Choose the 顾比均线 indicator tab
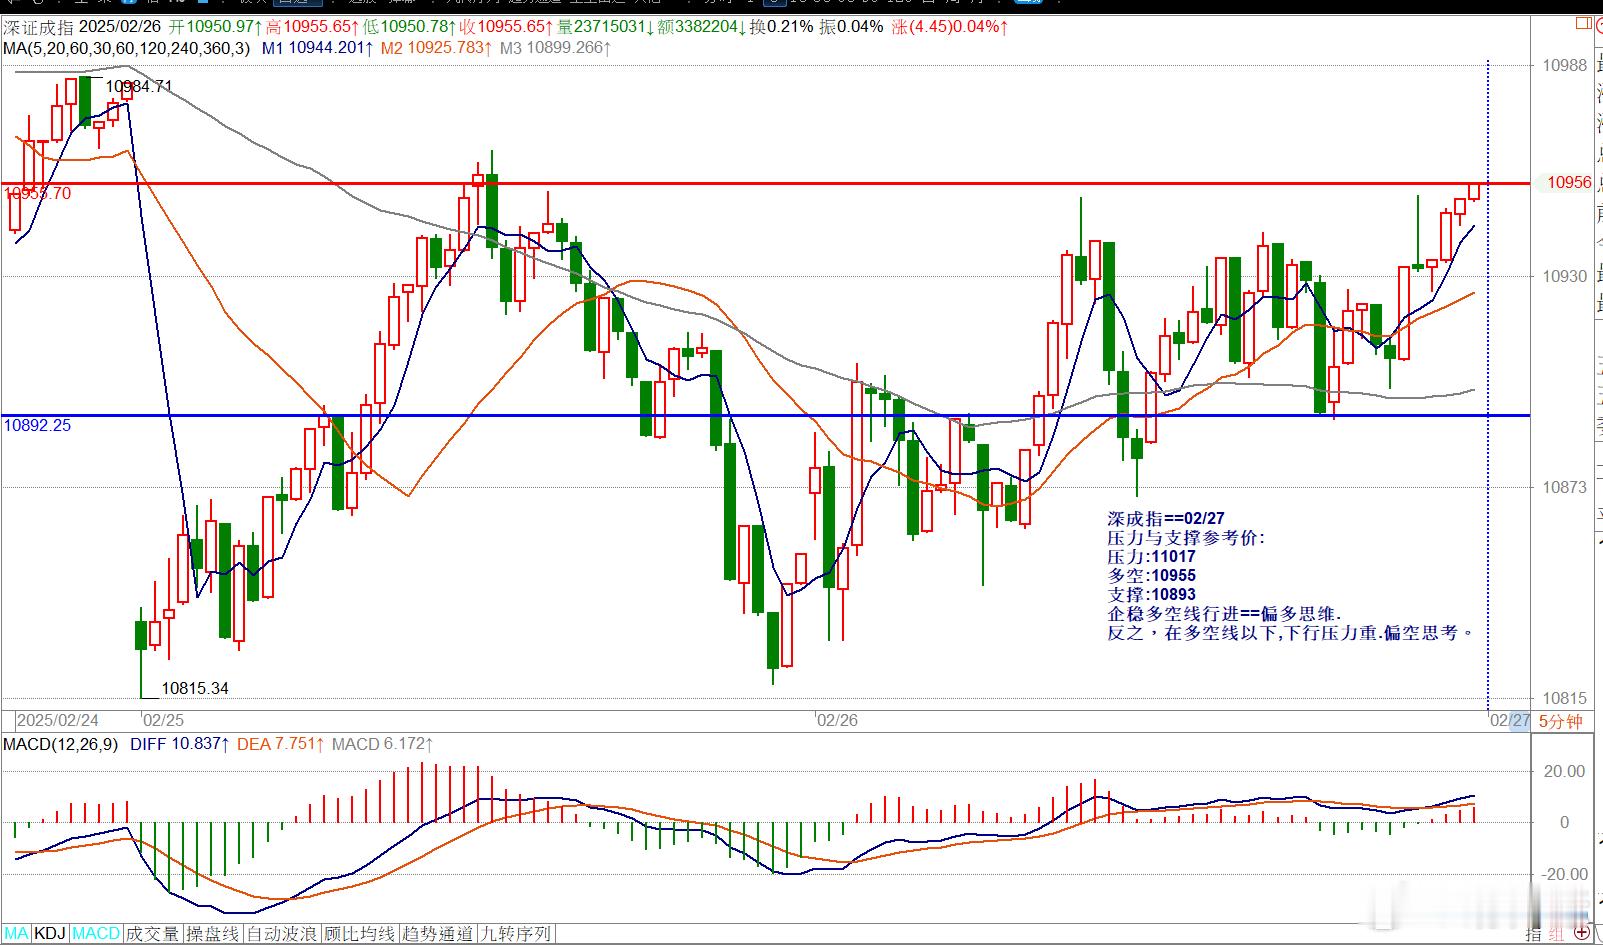Viewport: 1603px width, 947px height. point(358,934)
